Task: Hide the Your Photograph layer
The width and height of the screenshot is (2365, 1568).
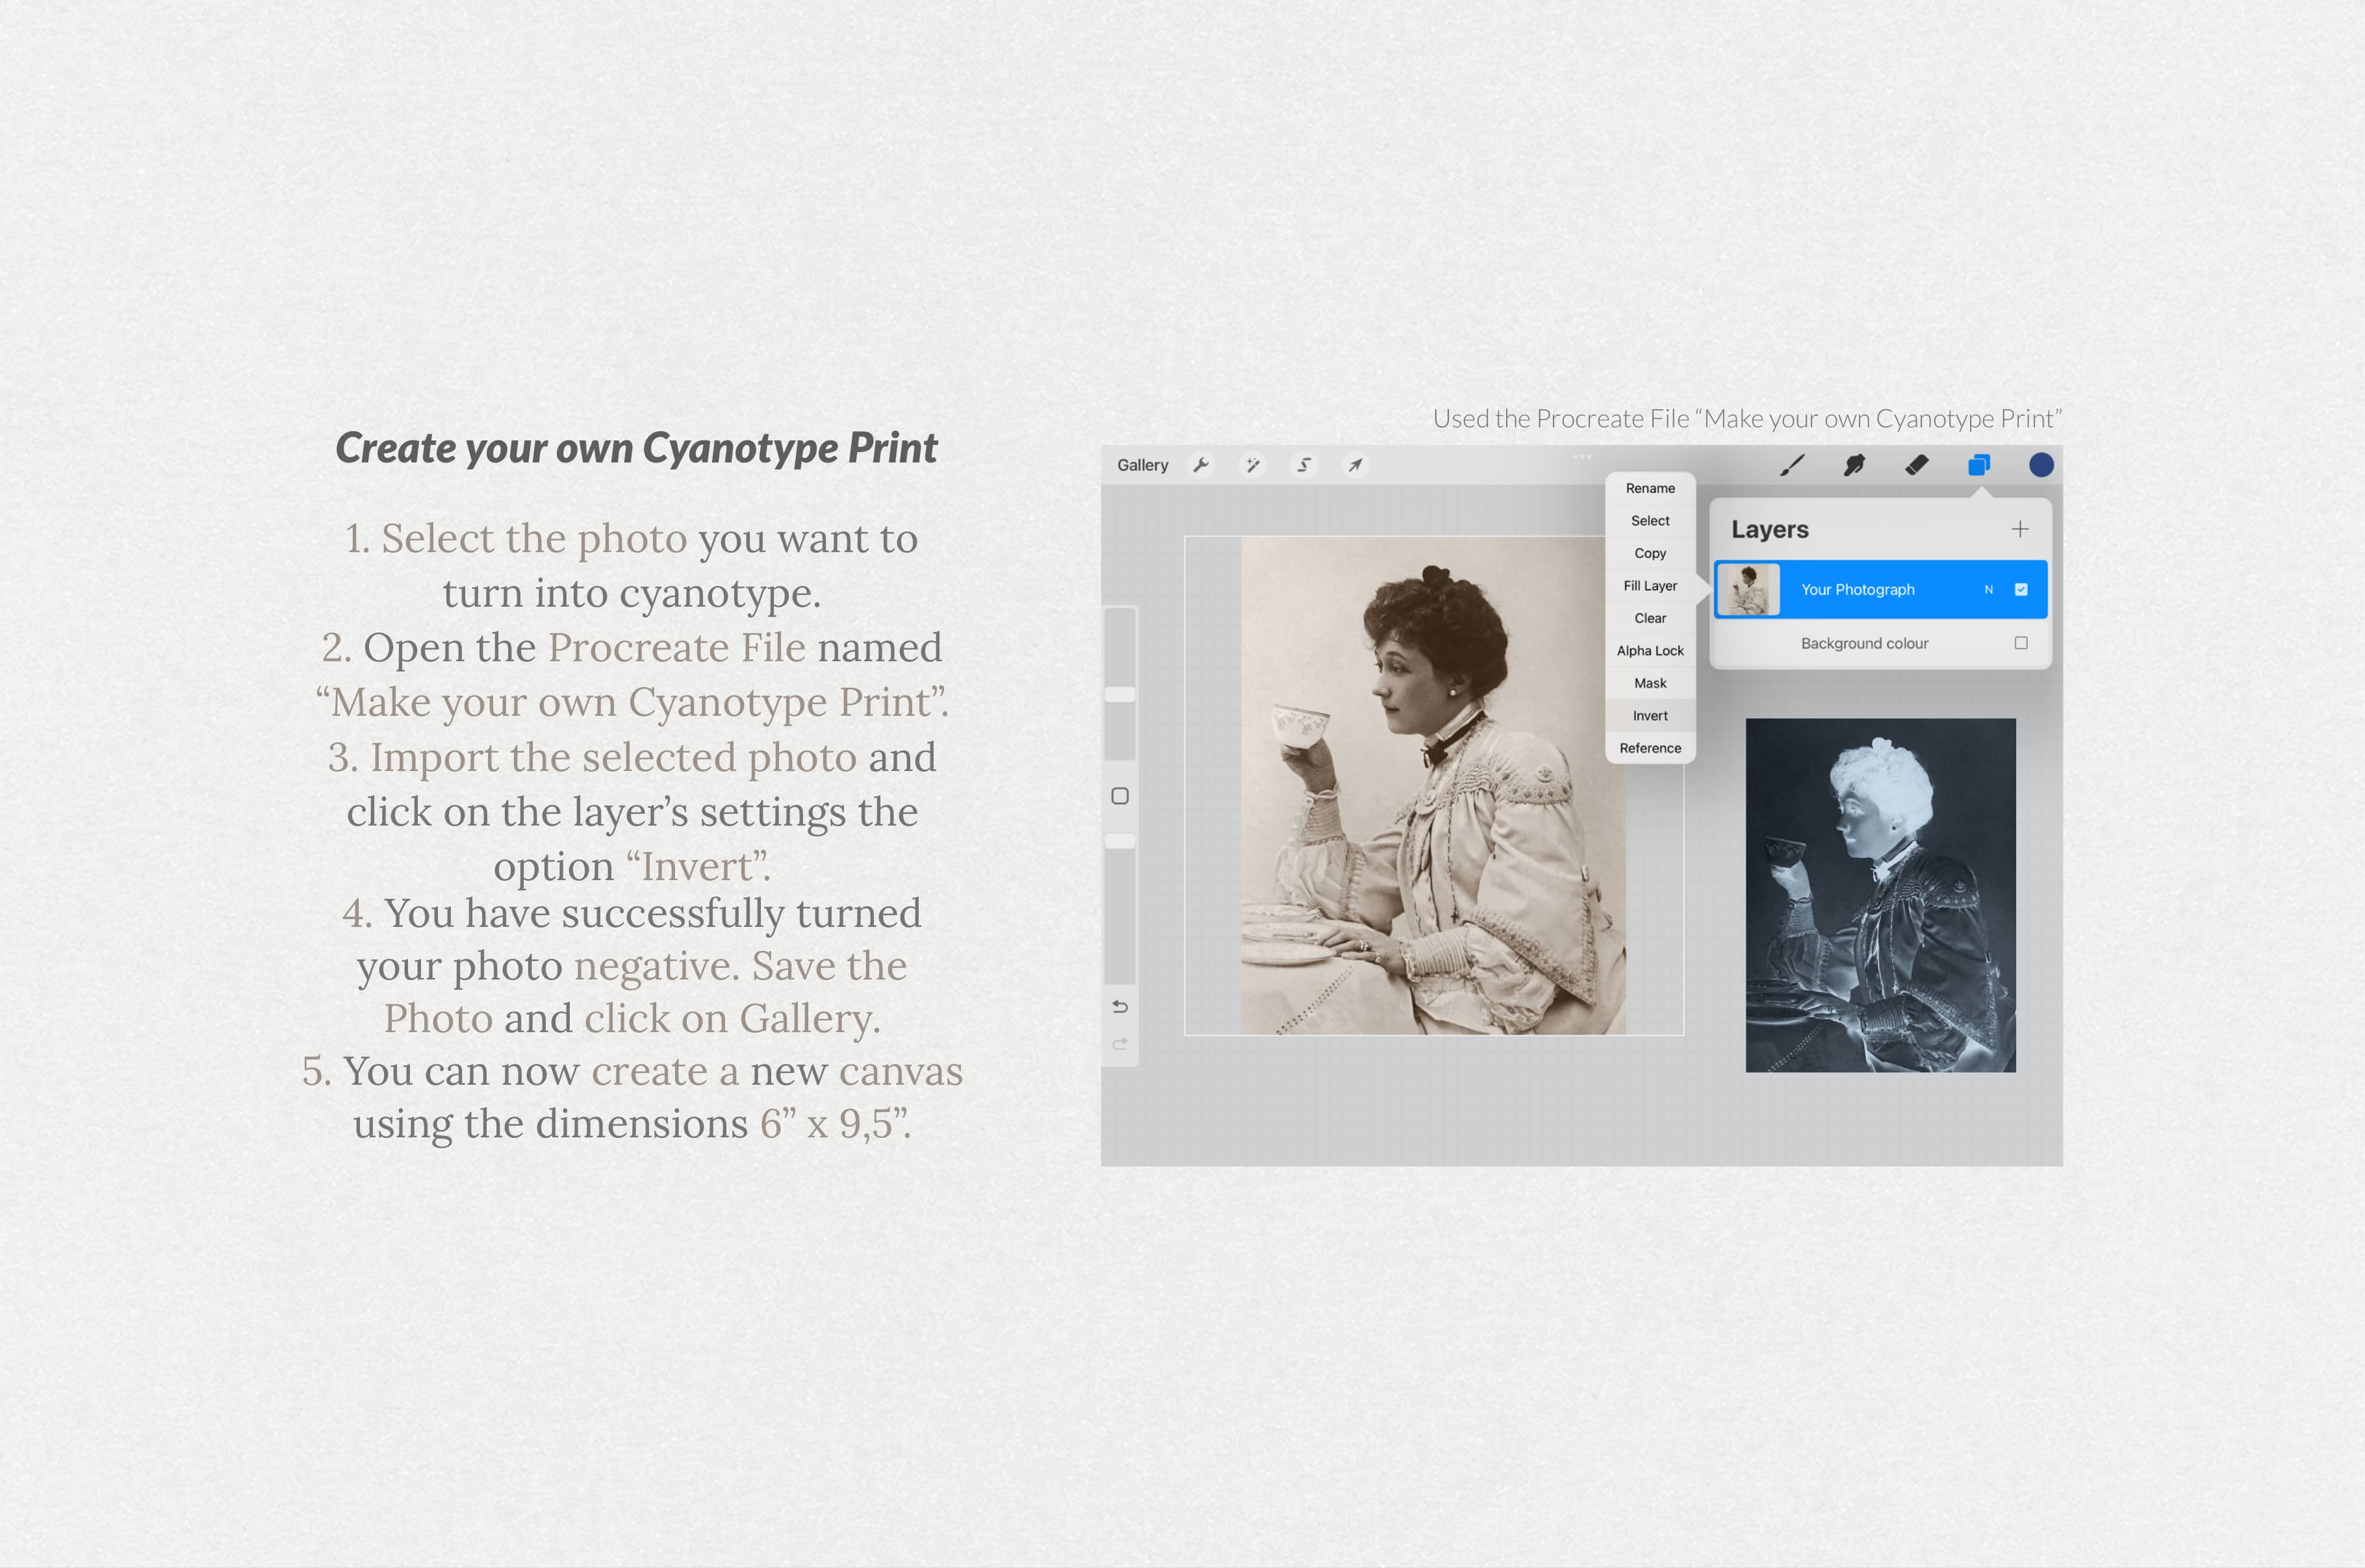Action: coord(2021,589)
